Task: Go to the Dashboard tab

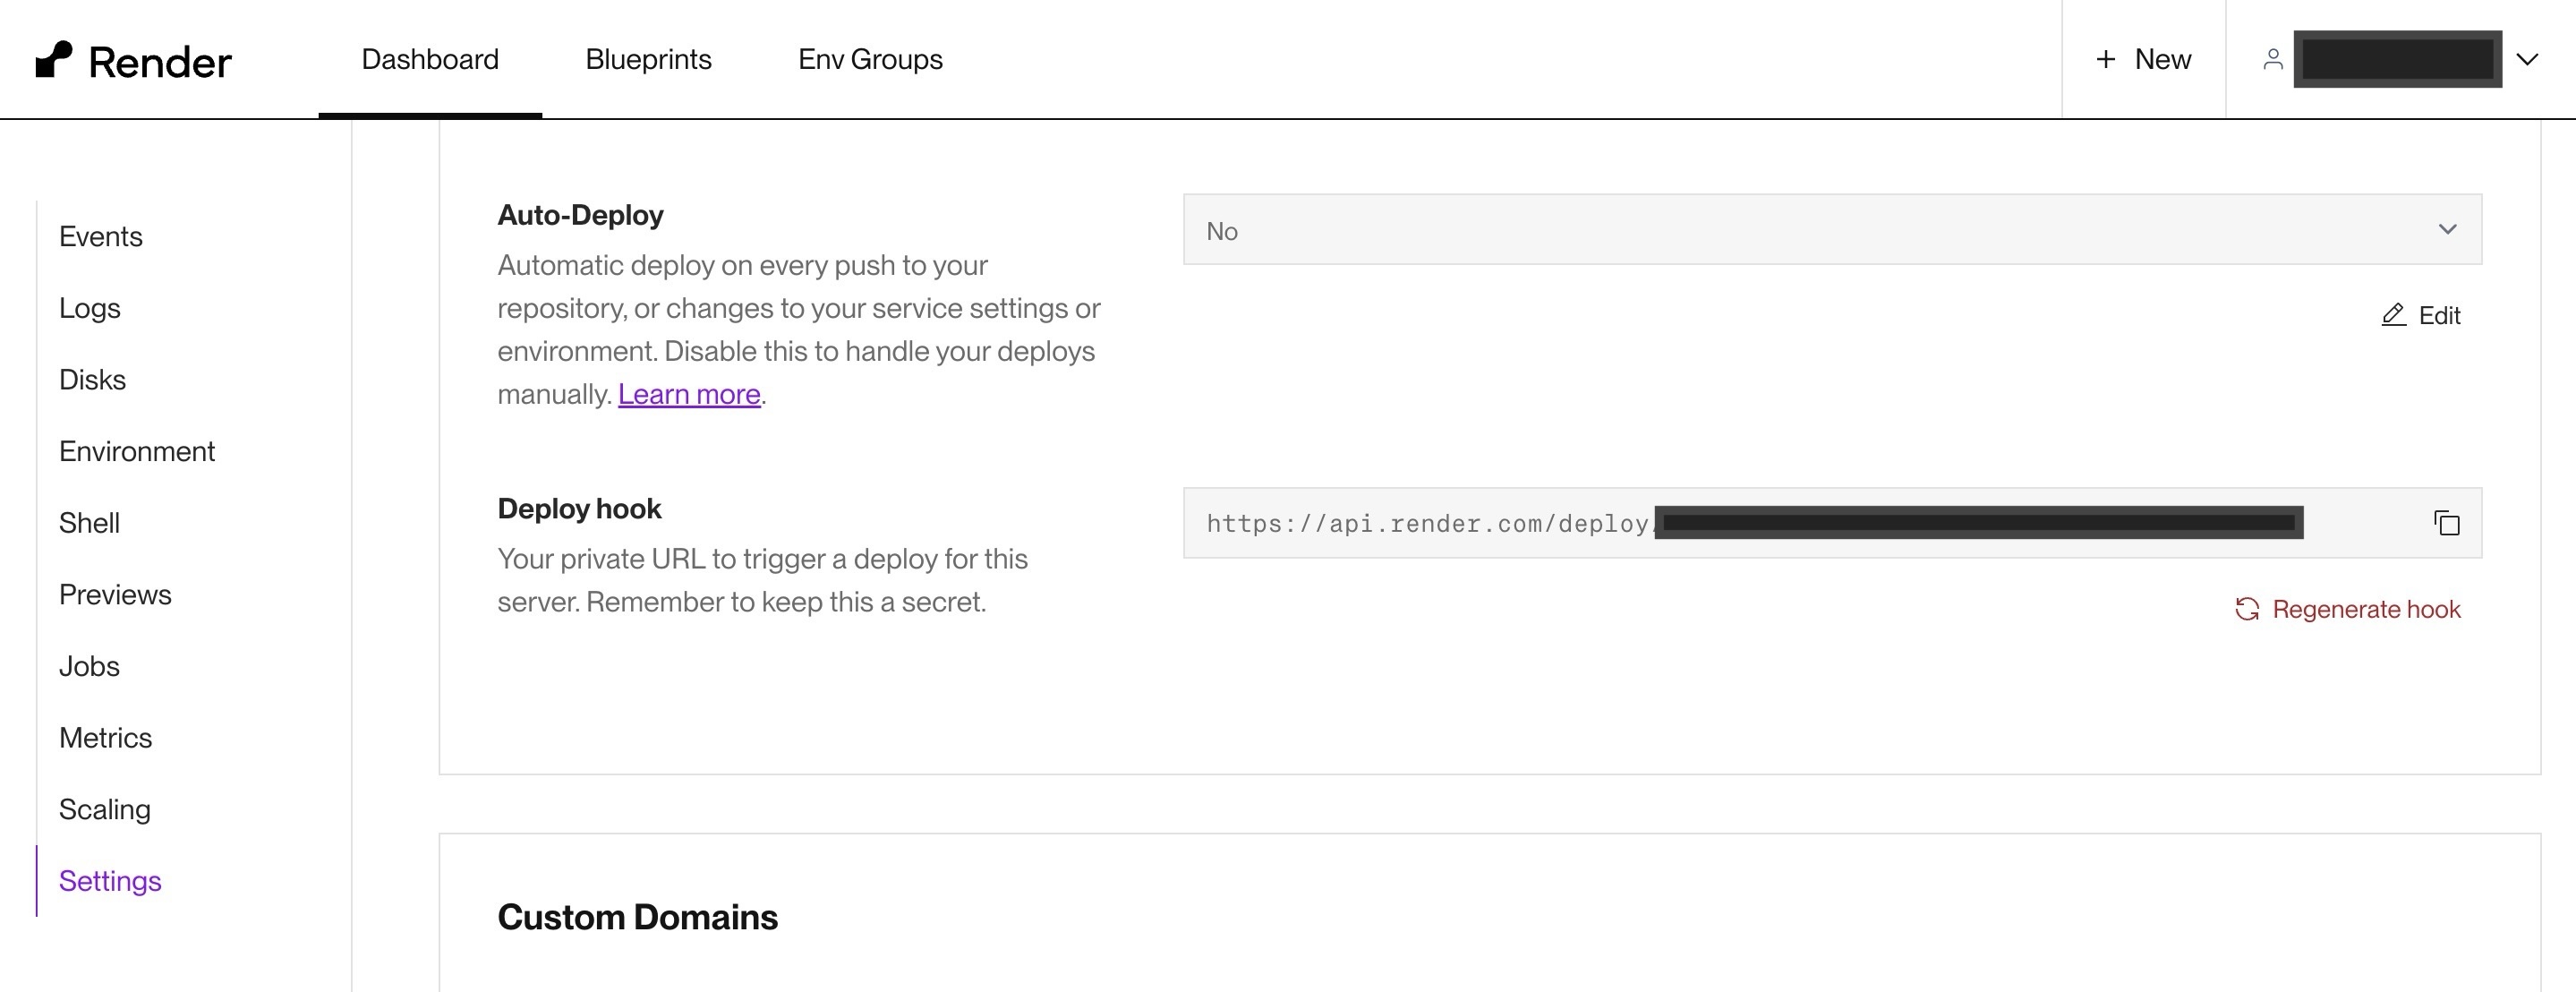Action: [430, 60]
